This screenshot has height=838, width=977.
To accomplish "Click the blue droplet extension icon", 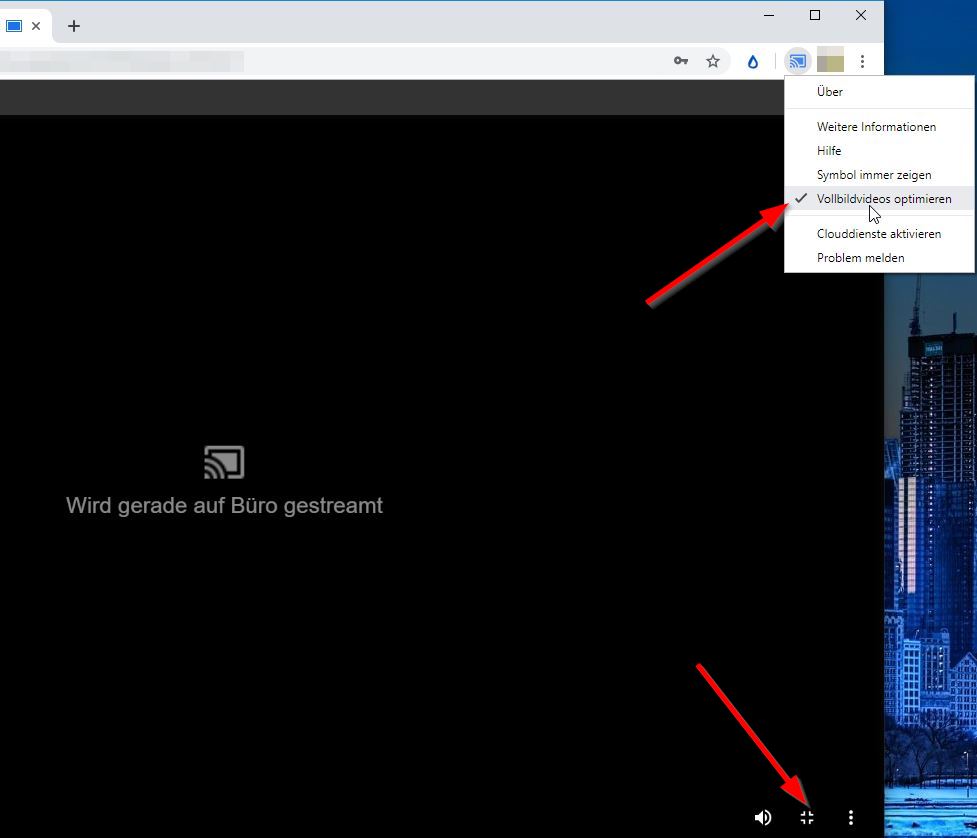I will click(753, 61).
